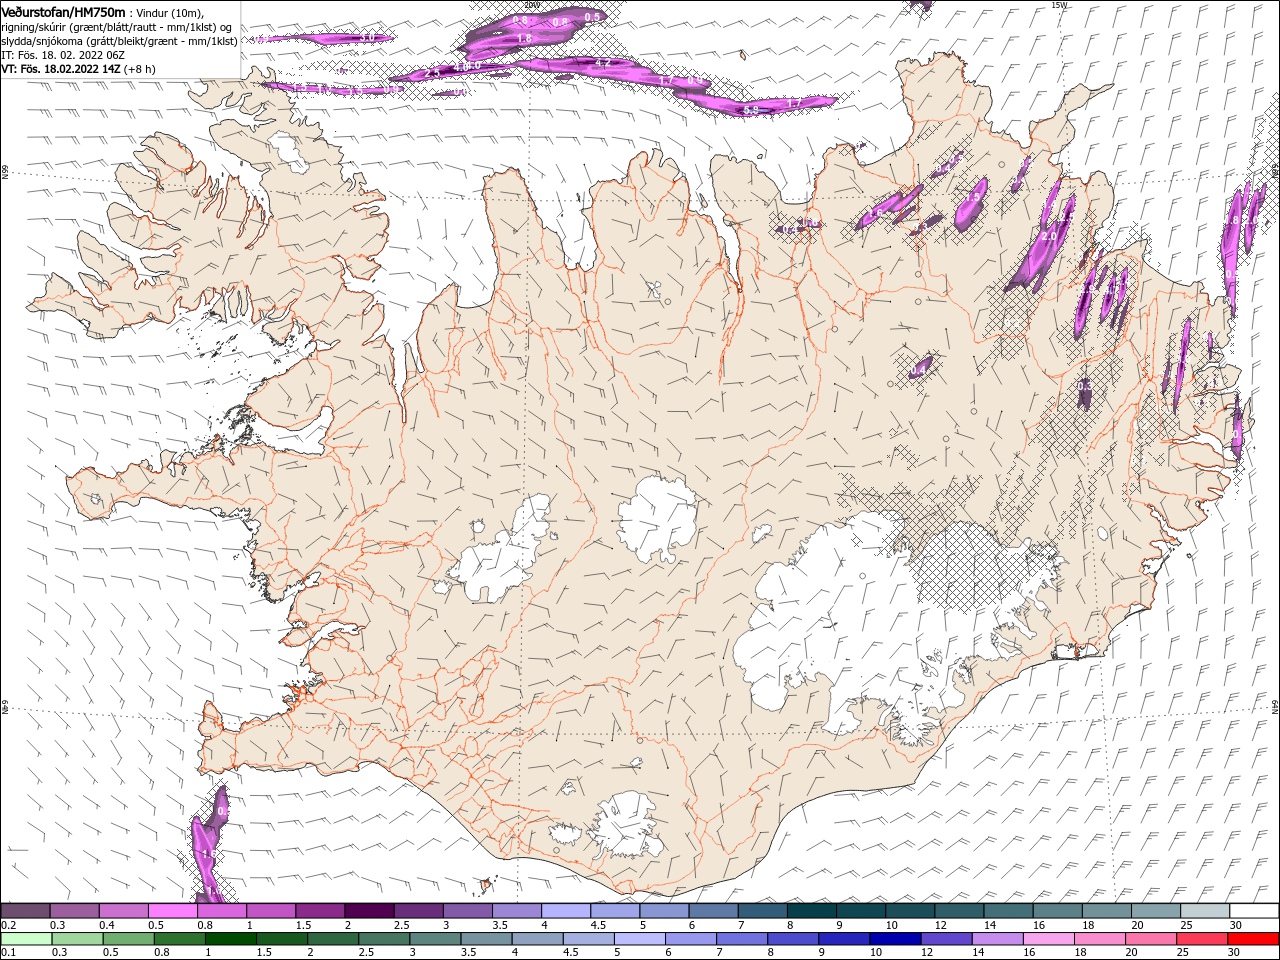Image resolution: width=1280 pixels, height=960 pixels.
Task: Pick the rain scale swatch between 2 and 2.5
Action: (x=332, y=939)
